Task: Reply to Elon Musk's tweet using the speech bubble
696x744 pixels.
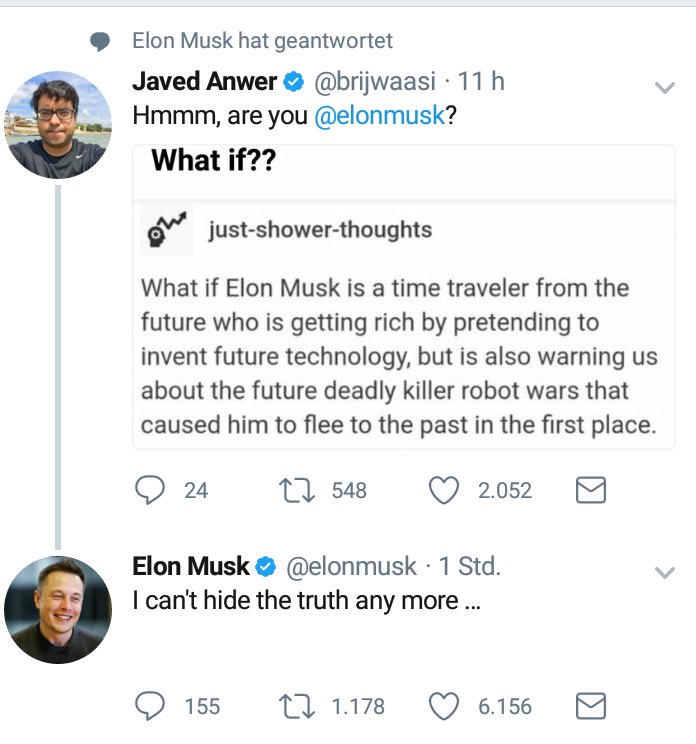Action: tap(150, 706)
